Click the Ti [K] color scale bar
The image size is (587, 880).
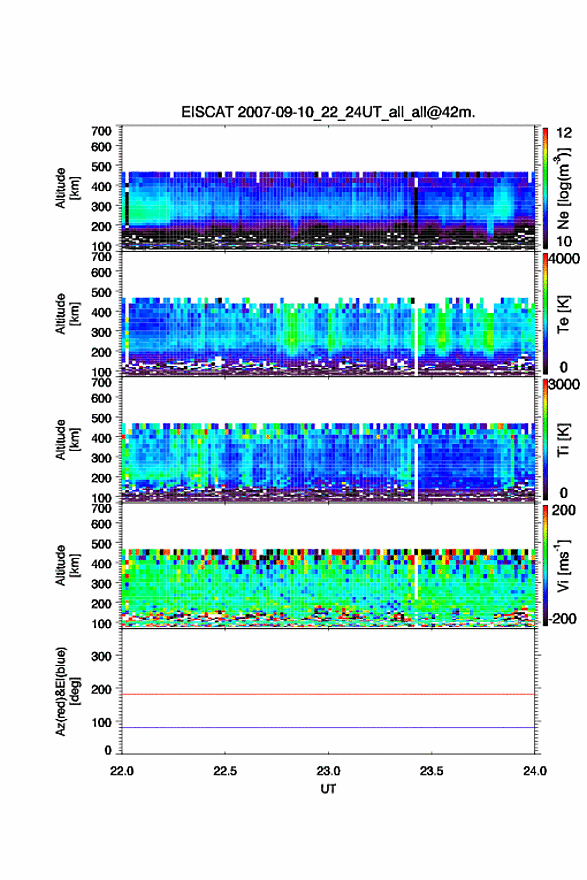545,439
